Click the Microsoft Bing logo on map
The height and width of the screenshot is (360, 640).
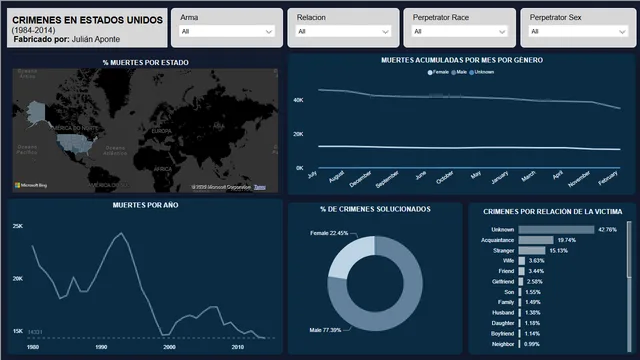31,185
